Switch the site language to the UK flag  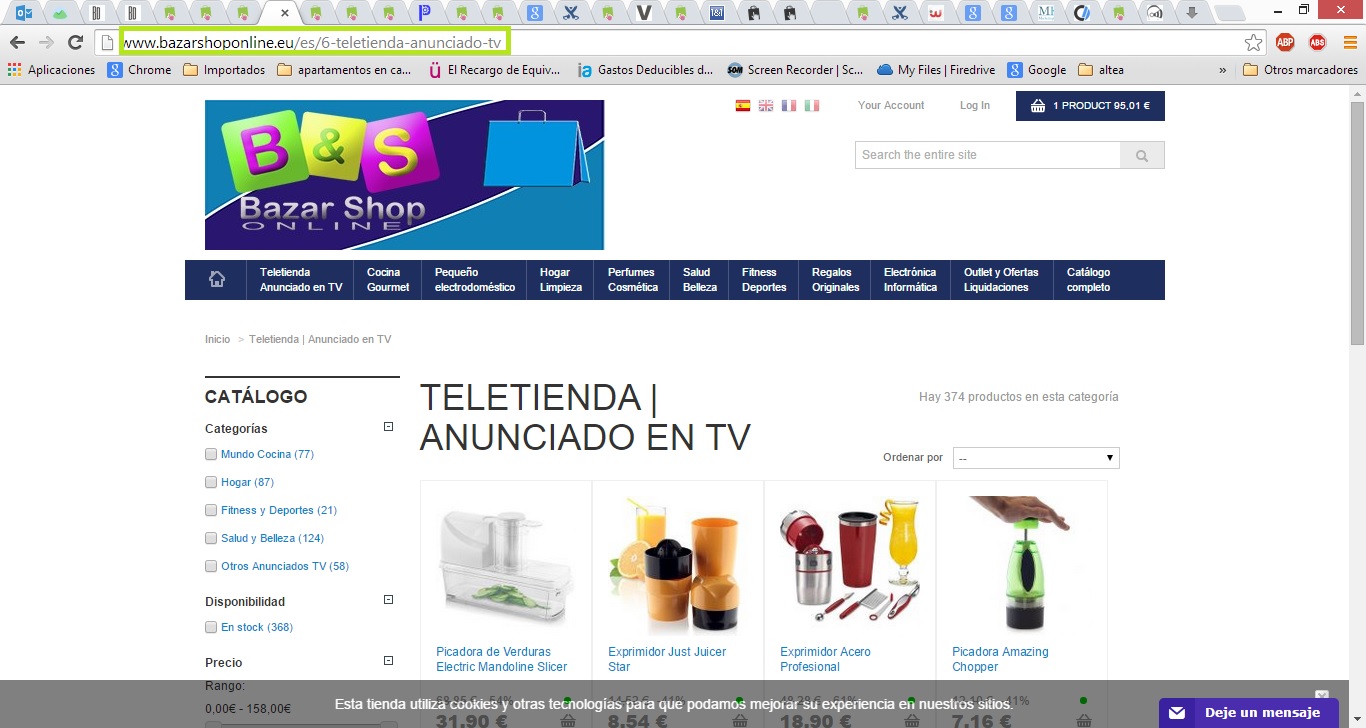(766, 105)
